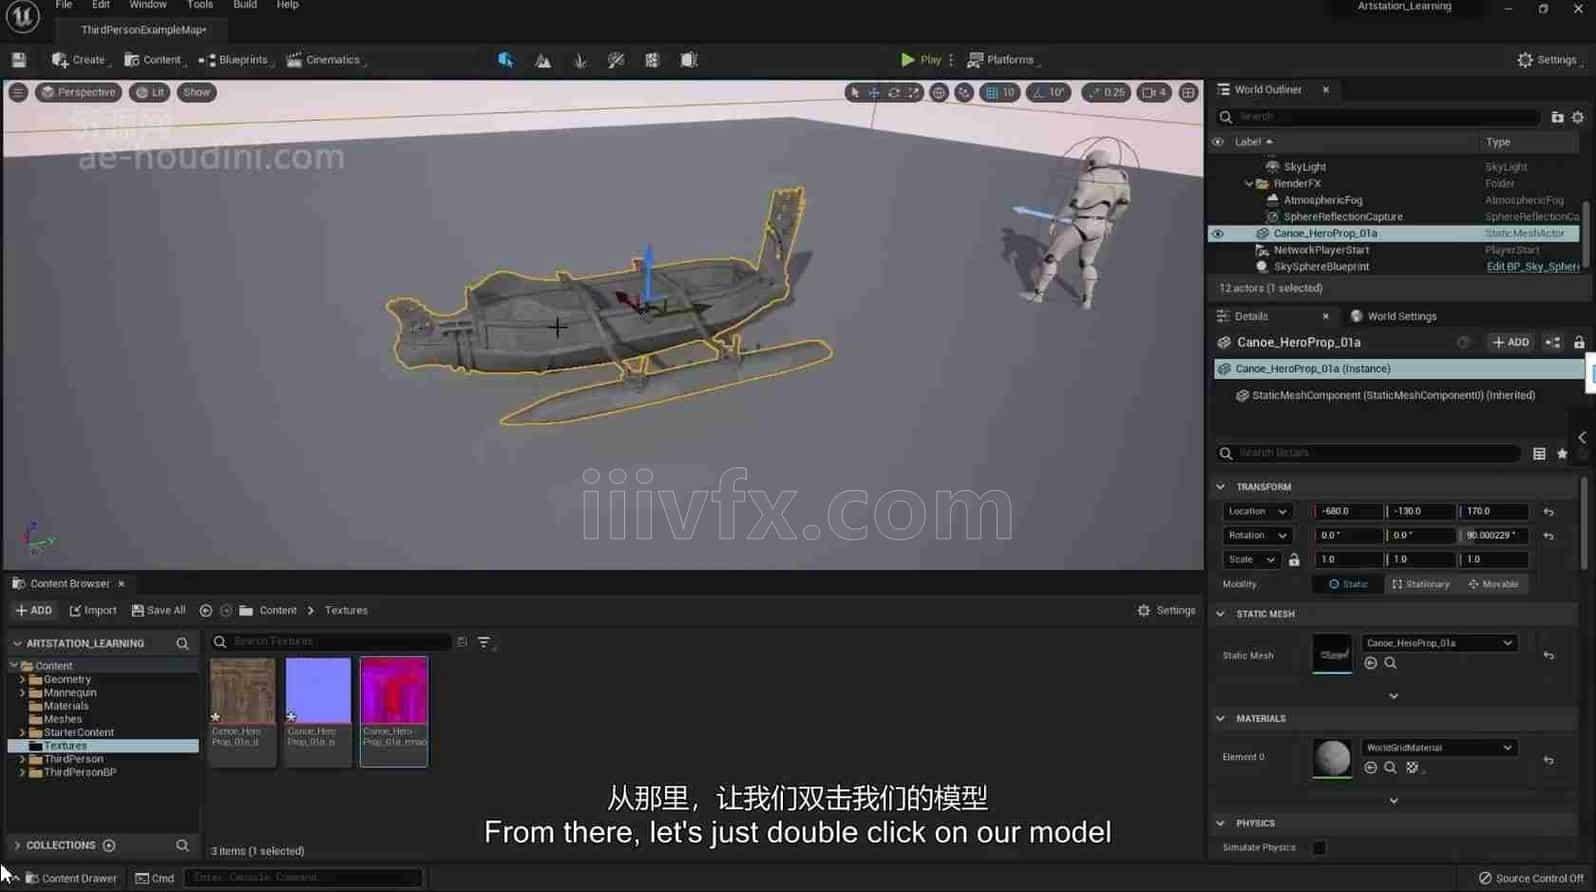Open the Window menu
1596x892 pixels.
click(x=148, y=6)
